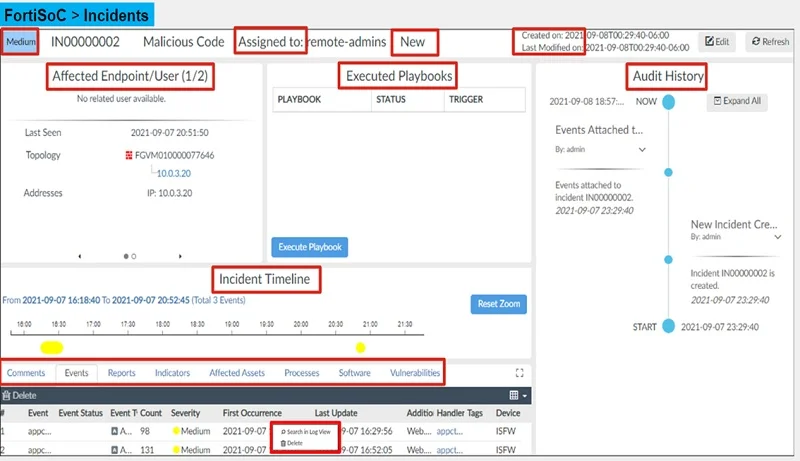This screenshot has height=461, width=800.
Task: Click the count value 98
Action: (145, 431)
